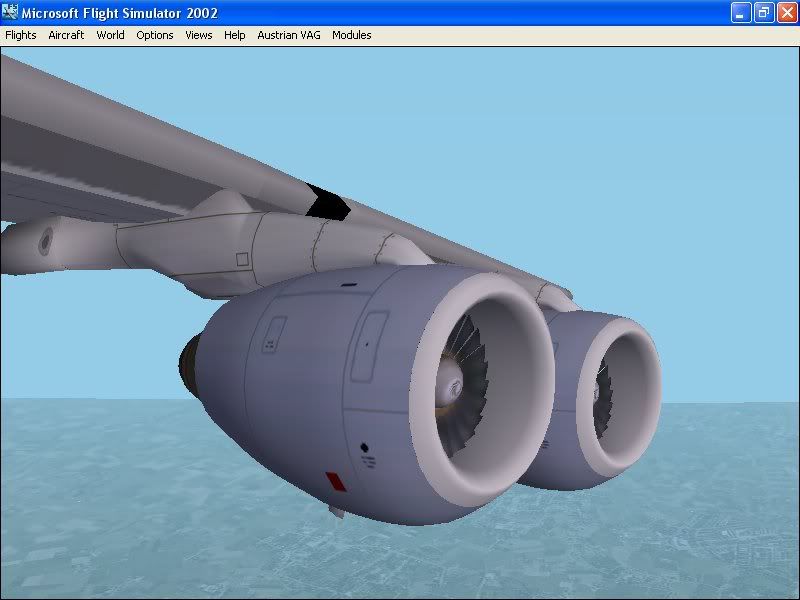
Task: Restore down the Flight Simulator window
Action: (764, 13)
